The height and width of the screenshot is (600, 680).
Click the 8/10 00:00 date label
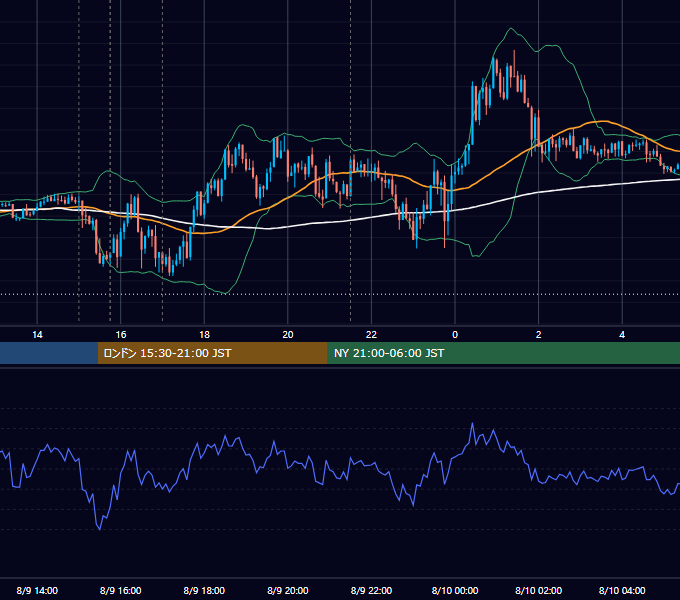455,590
